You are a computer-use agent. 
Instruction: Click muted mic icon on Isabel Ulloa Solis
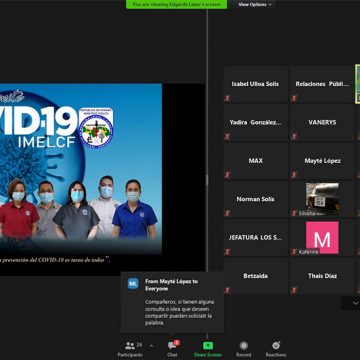[x=227, y=98]
